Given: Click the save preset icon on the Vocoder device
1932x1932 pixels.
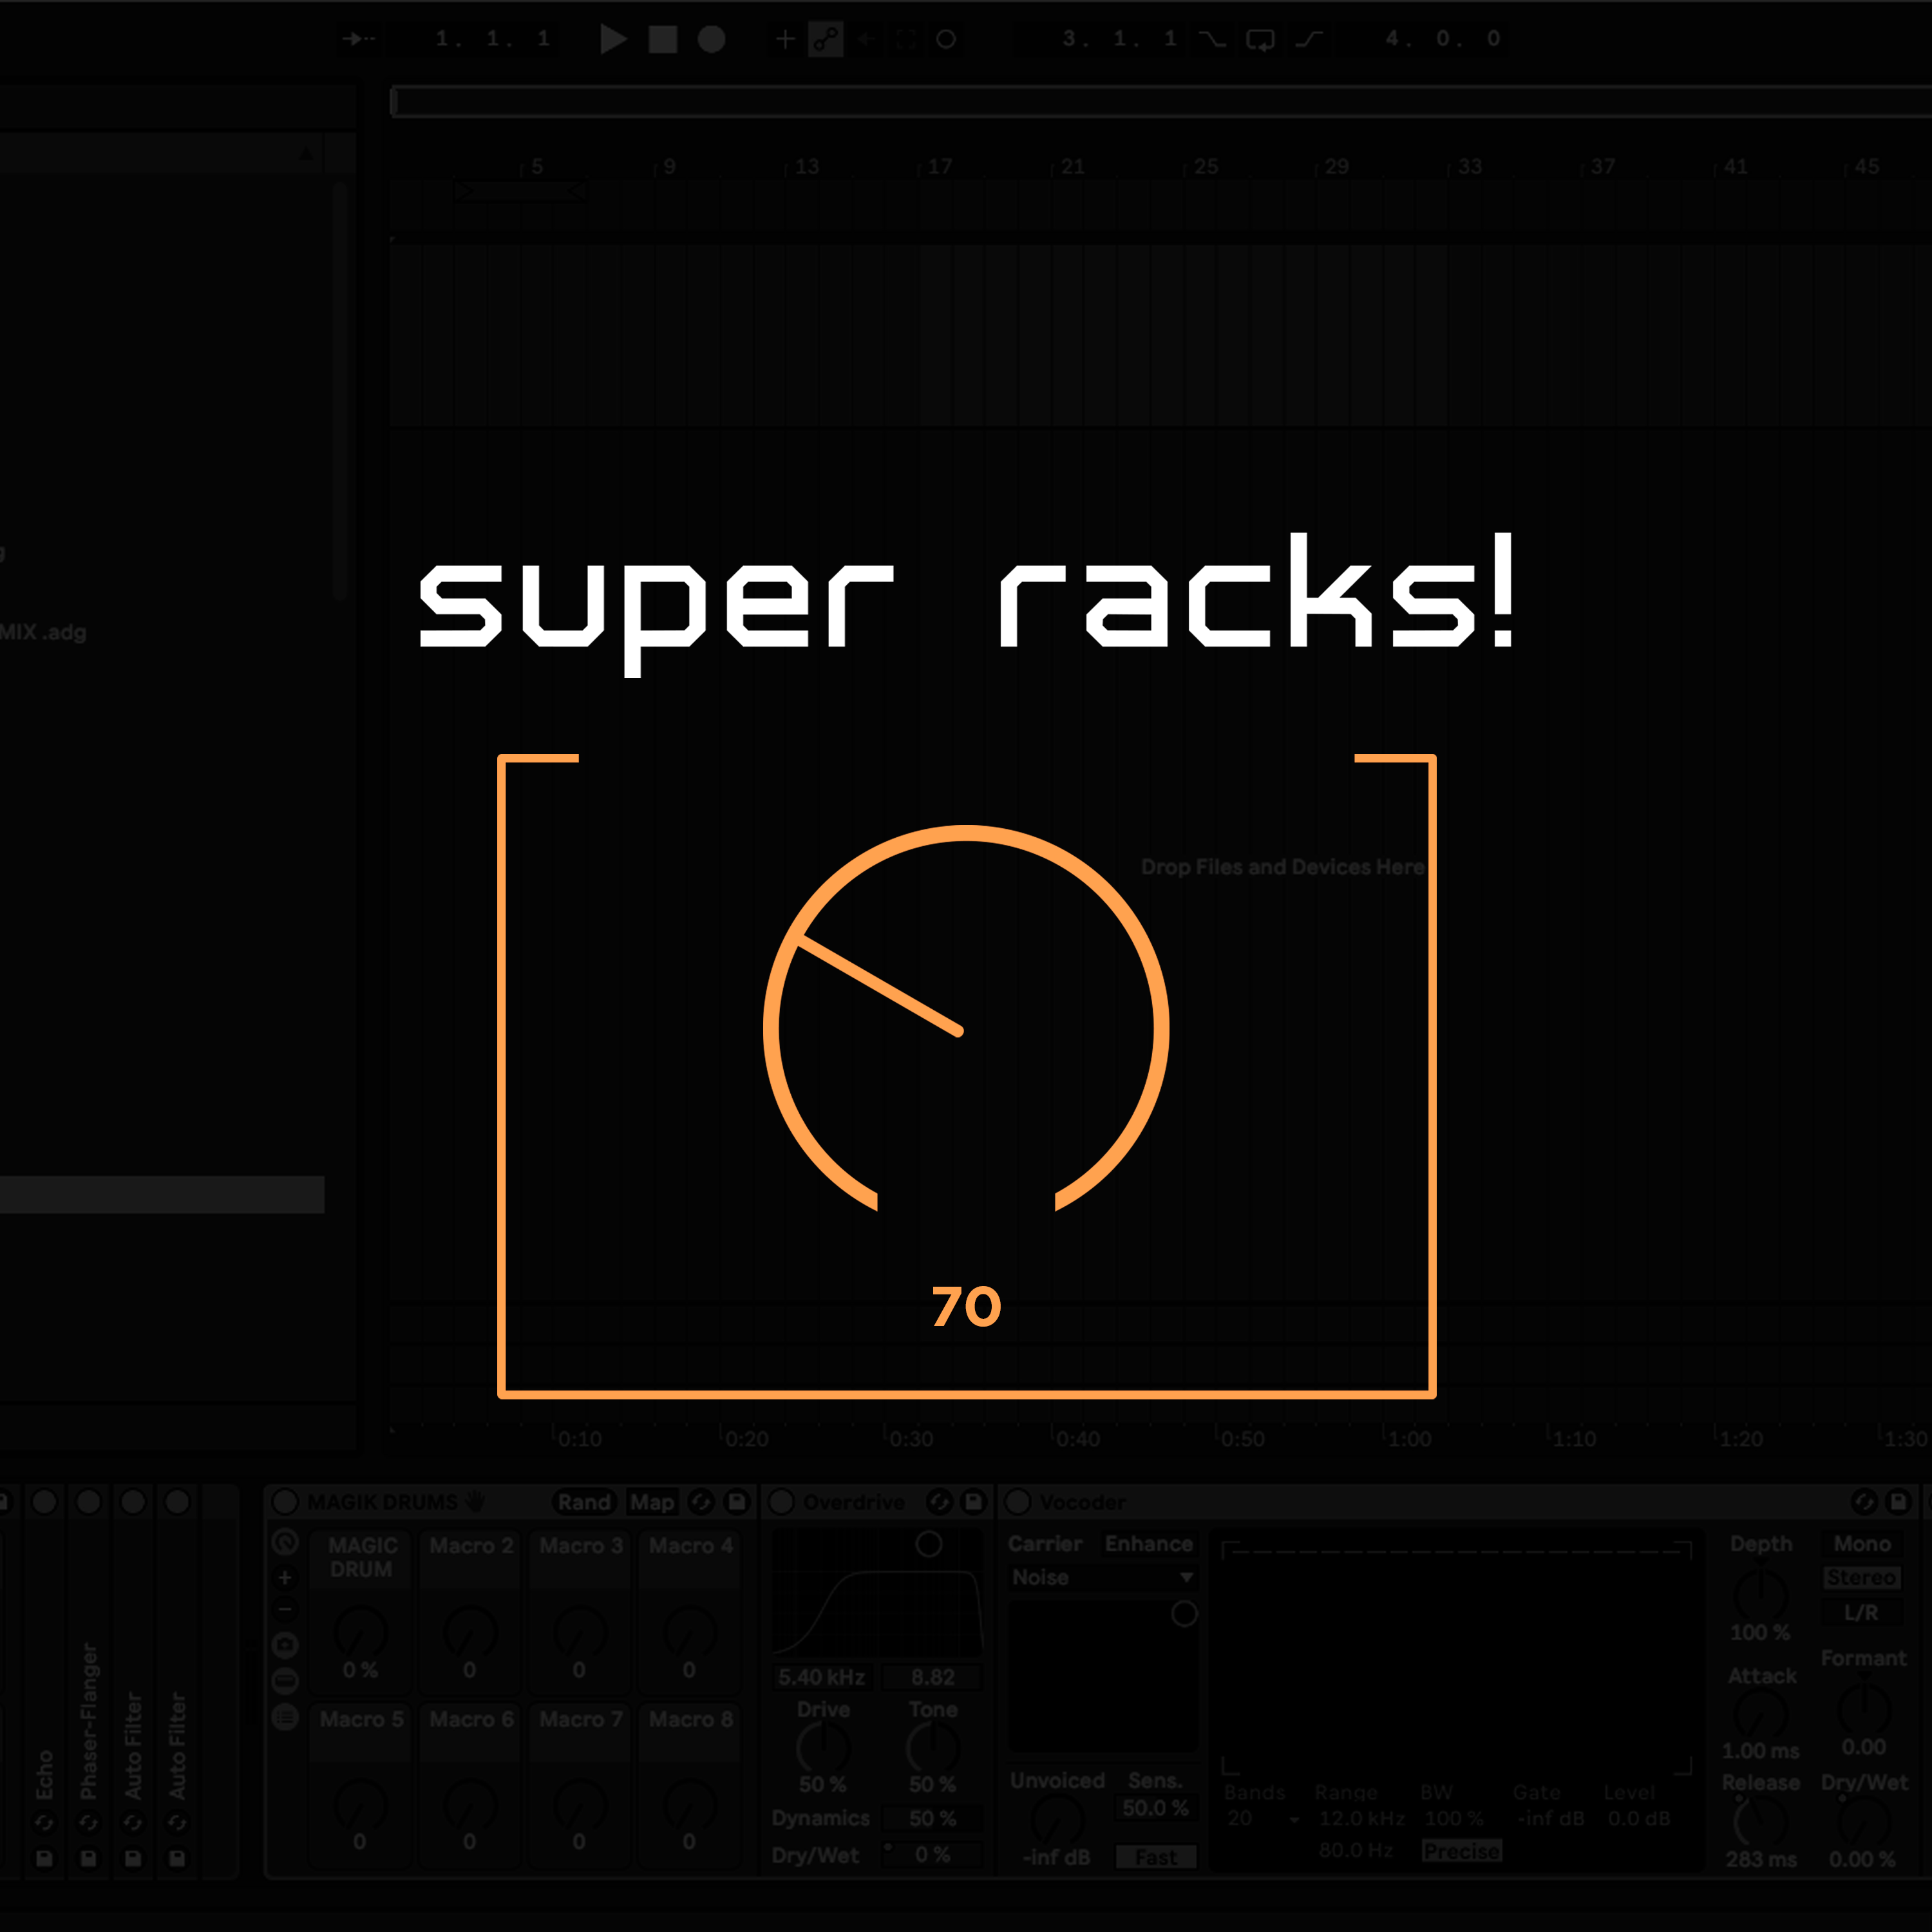Looking at the screenshot, I should (x=1898, y=1502).
